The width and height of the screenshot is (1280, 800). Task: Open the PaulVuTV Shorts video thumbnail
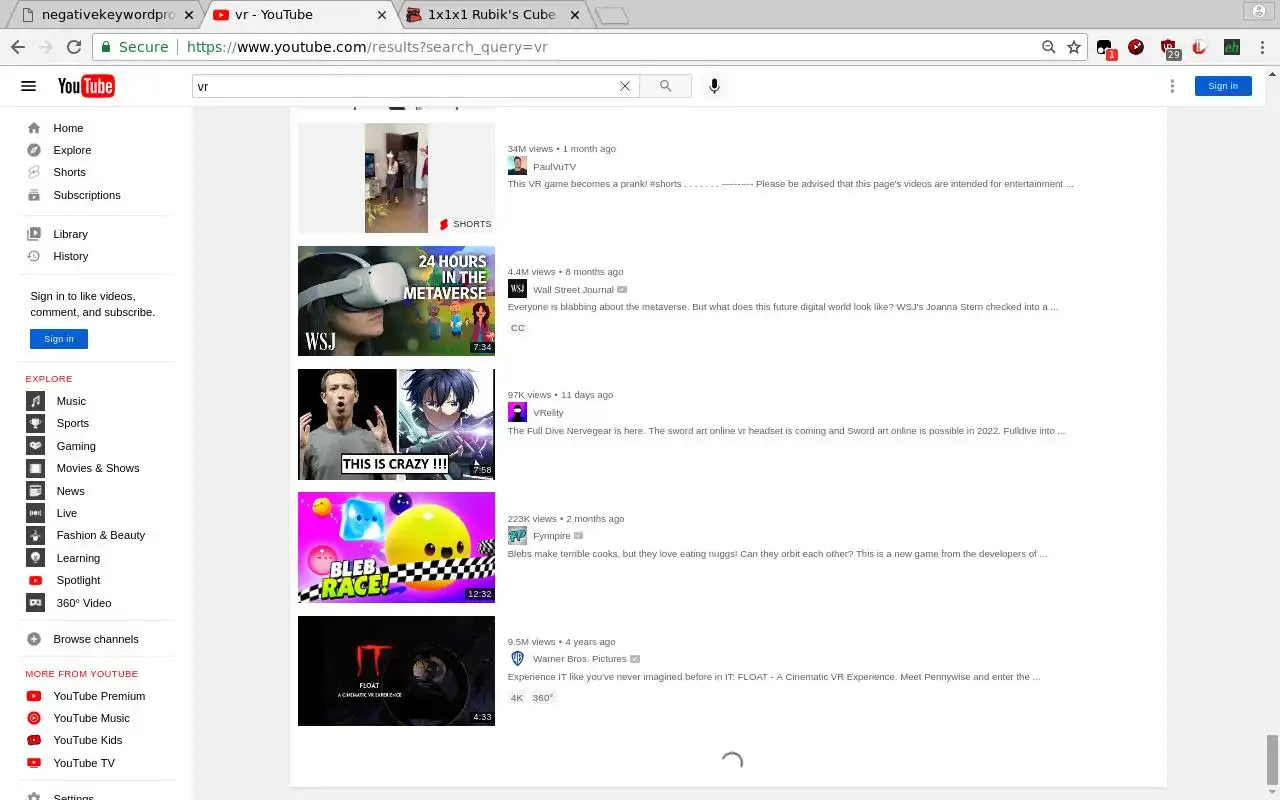click(396, 178)
